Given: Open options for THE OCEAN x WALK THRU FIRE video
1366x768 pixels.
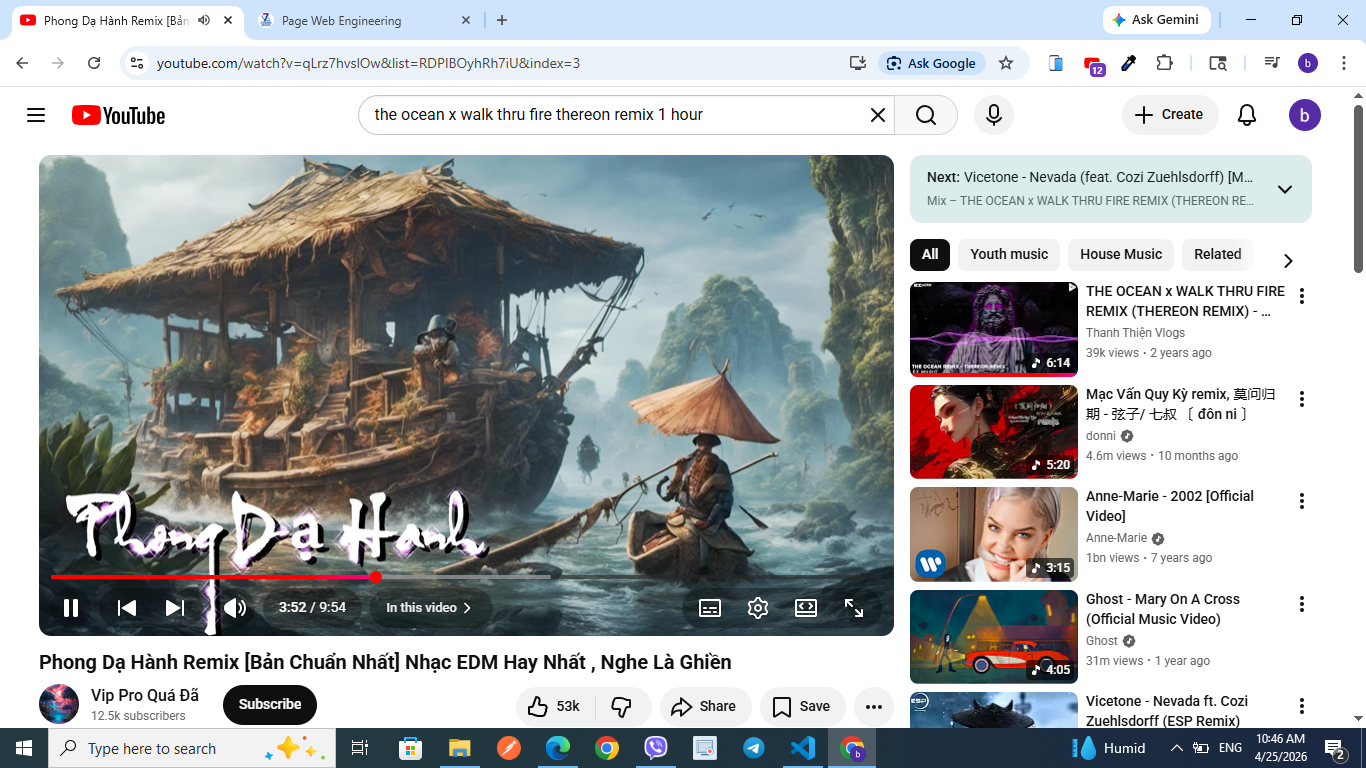Looking at the screenshot, I should (1302, 296).
